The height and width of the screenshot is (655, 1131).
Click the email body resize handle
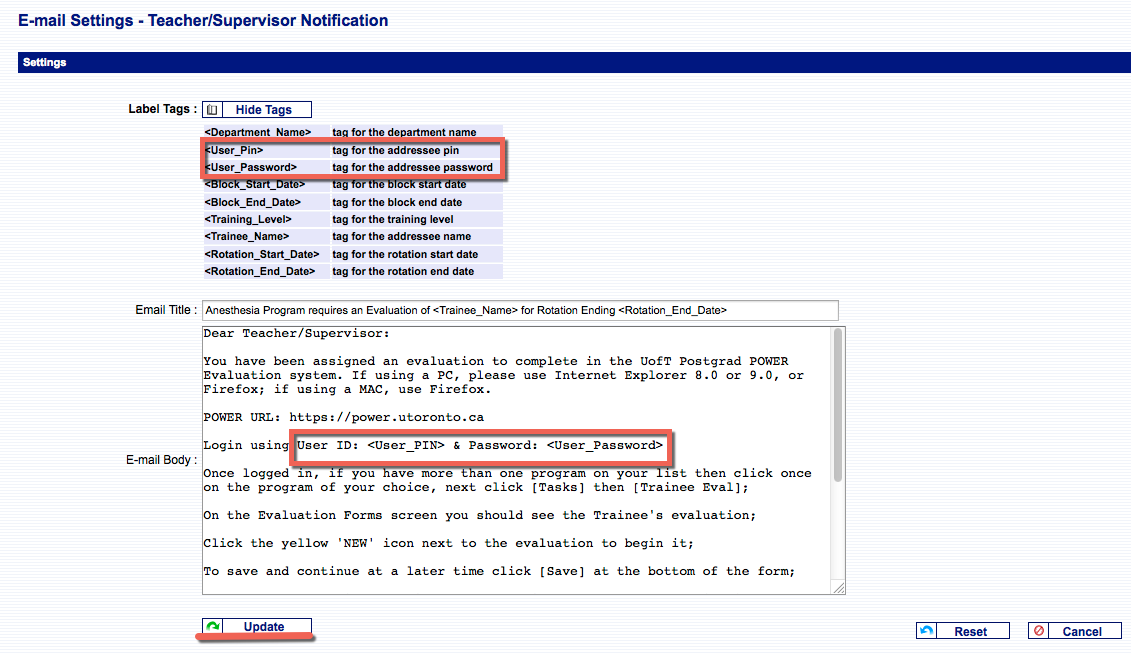[839, 588]
